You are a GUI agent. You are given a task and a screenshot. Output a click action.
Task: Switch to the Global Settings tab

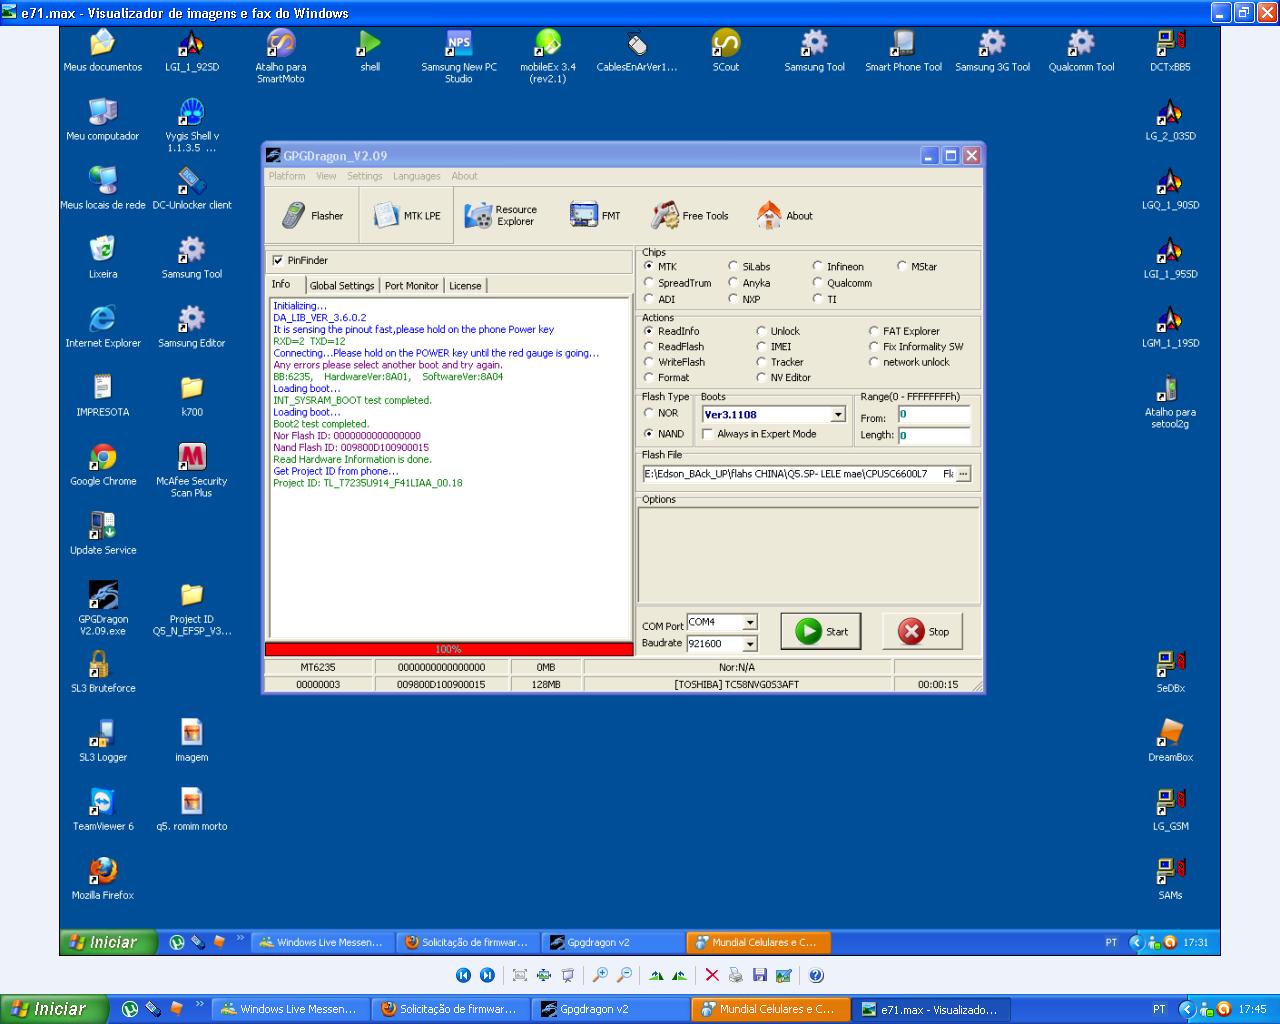(x=342, y=286)
